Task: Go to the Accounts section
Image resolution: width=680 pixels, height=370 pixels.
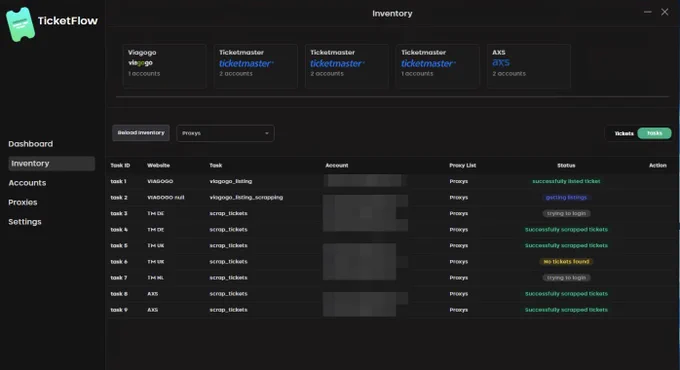Action: [x=27, y=183]
